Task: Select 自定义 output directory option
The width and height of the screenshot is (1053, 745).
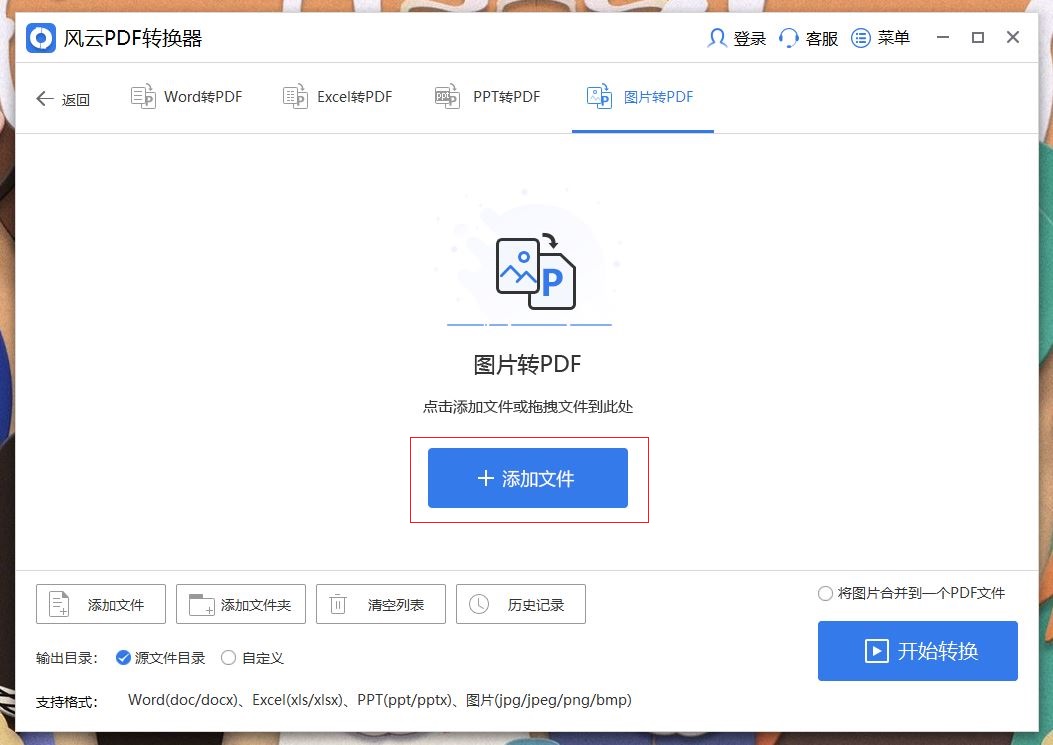Action: (228, 658)
